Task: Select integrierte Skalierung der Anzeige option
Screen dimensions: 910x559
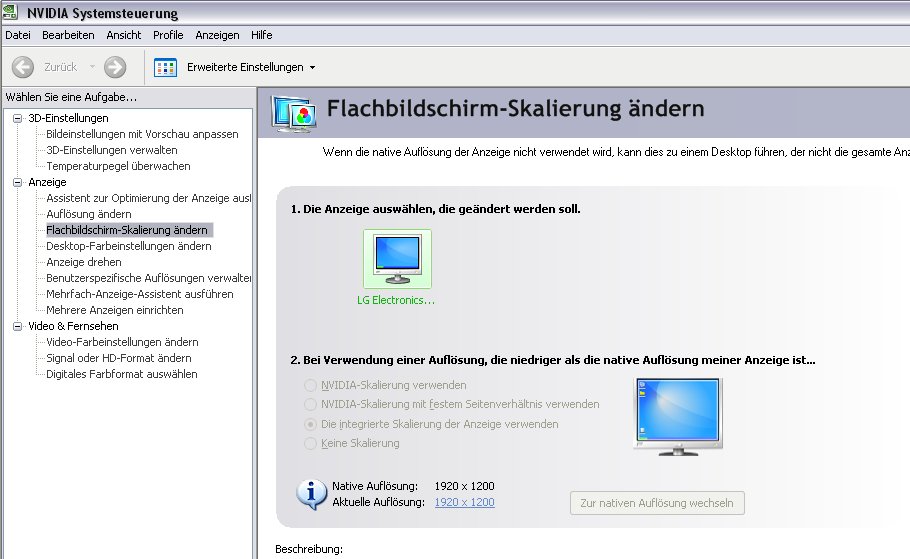Action: [310, 424]
